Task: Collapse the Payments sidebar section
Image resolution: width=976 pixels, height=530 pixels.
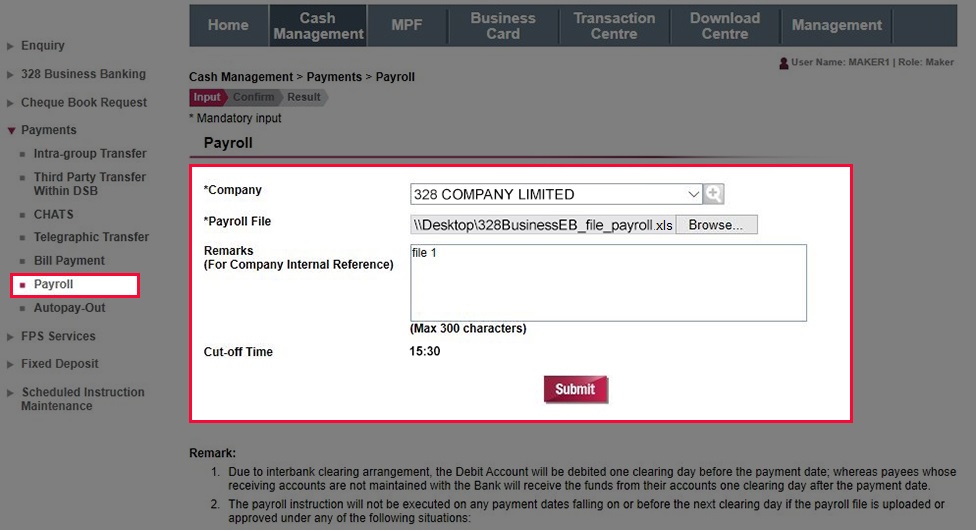Action: pos(42,130)
